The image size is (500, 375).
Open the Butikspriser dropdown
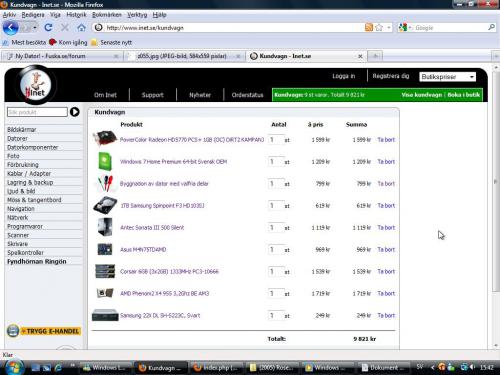(447, 77)
